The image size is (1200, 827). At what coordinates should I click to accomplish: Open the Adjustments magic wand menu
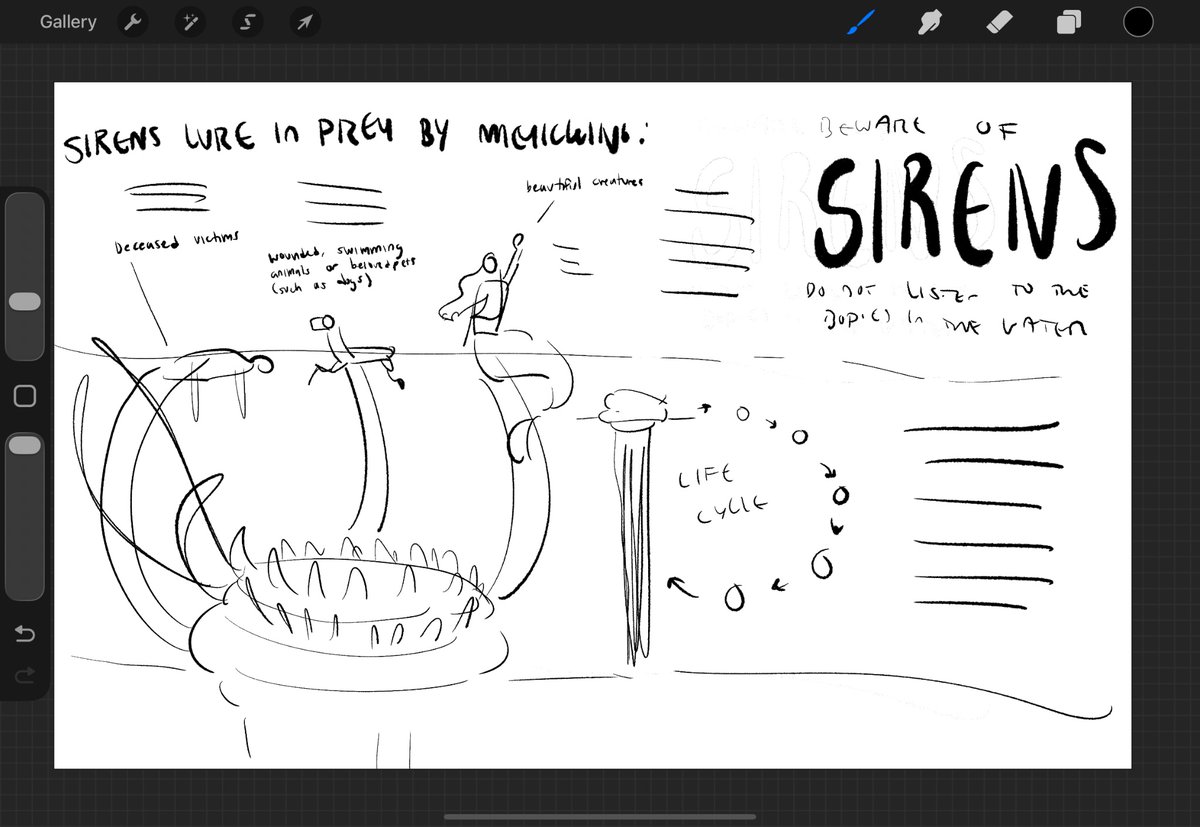(x=189, y=22)
